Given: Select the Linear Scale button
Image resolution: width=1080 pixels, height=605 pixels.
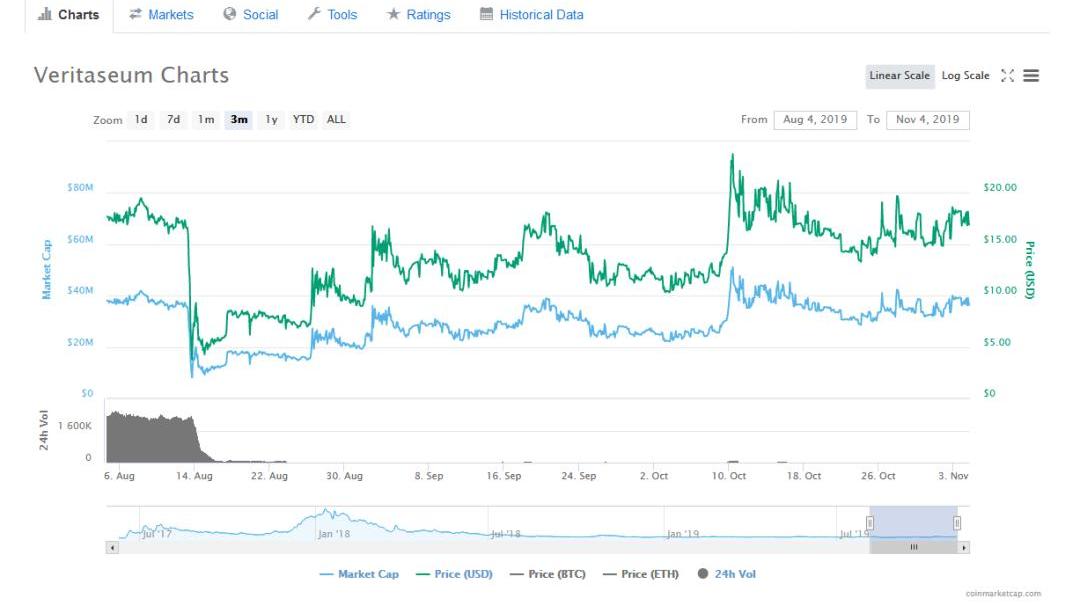Looking at the screenshot, I should [900, 76].
